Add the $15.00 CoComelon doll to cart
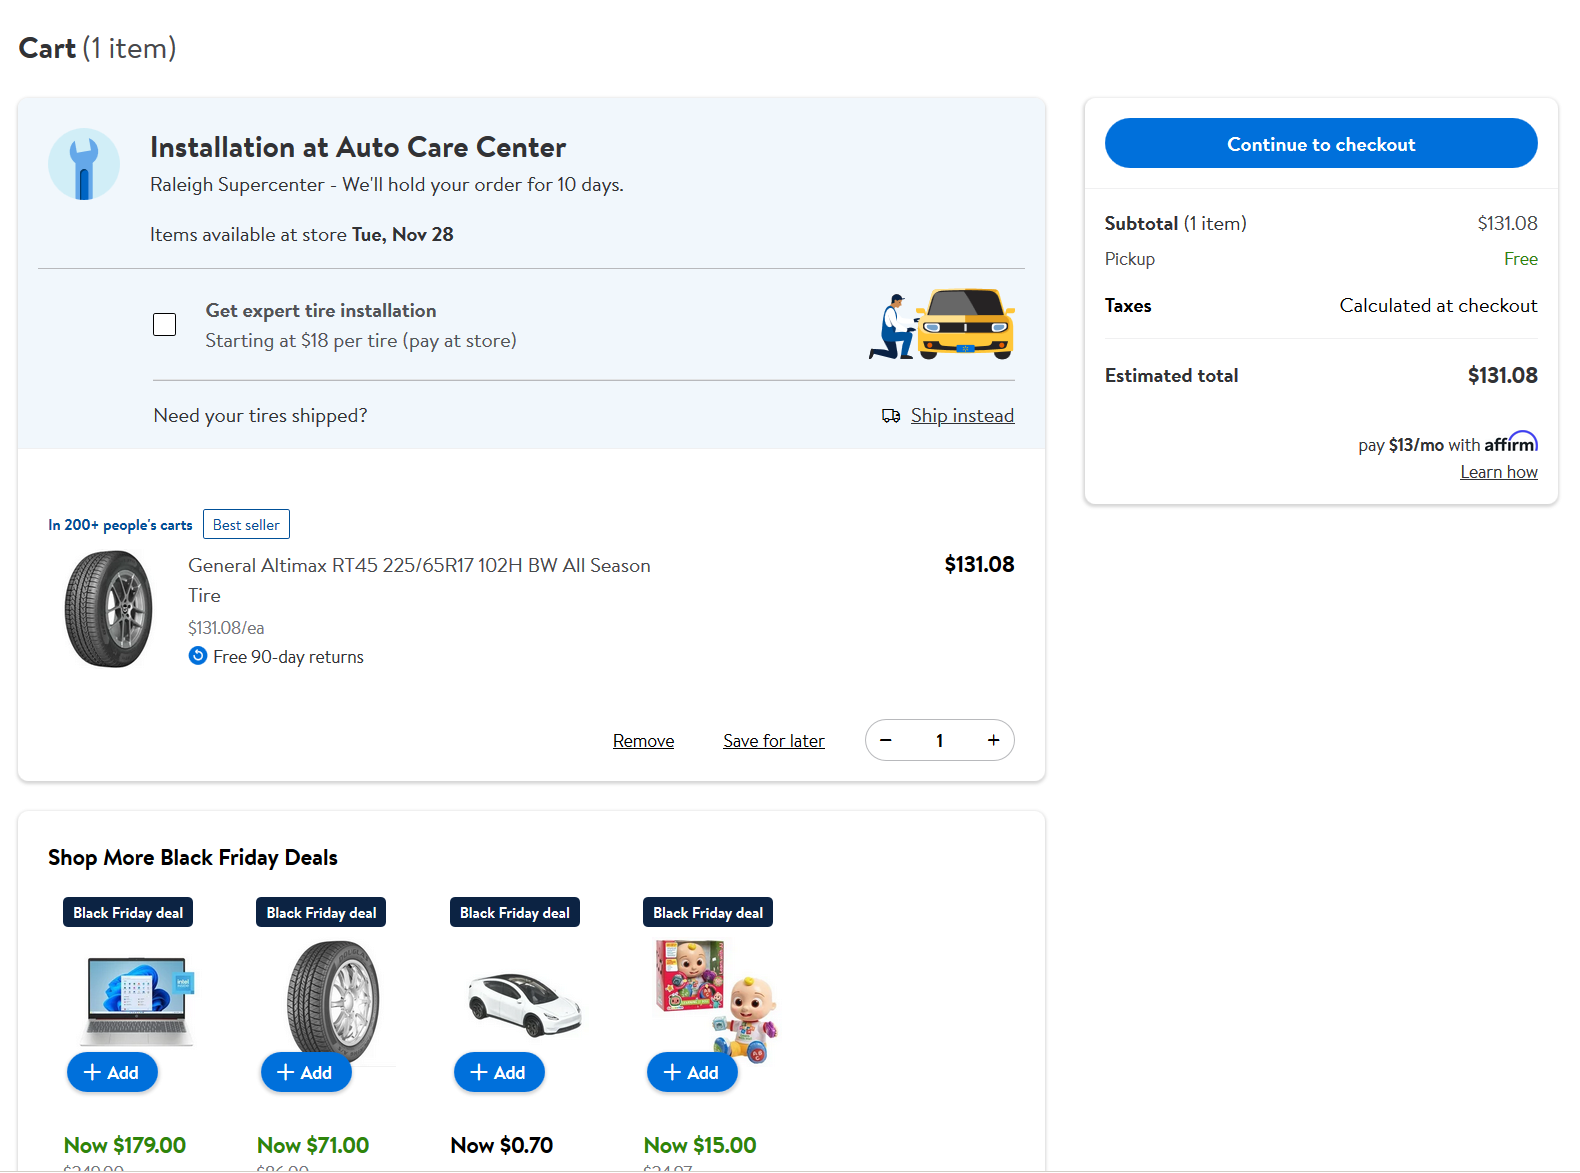This screenshot has height=1173, width=1580. point(692,1072)
